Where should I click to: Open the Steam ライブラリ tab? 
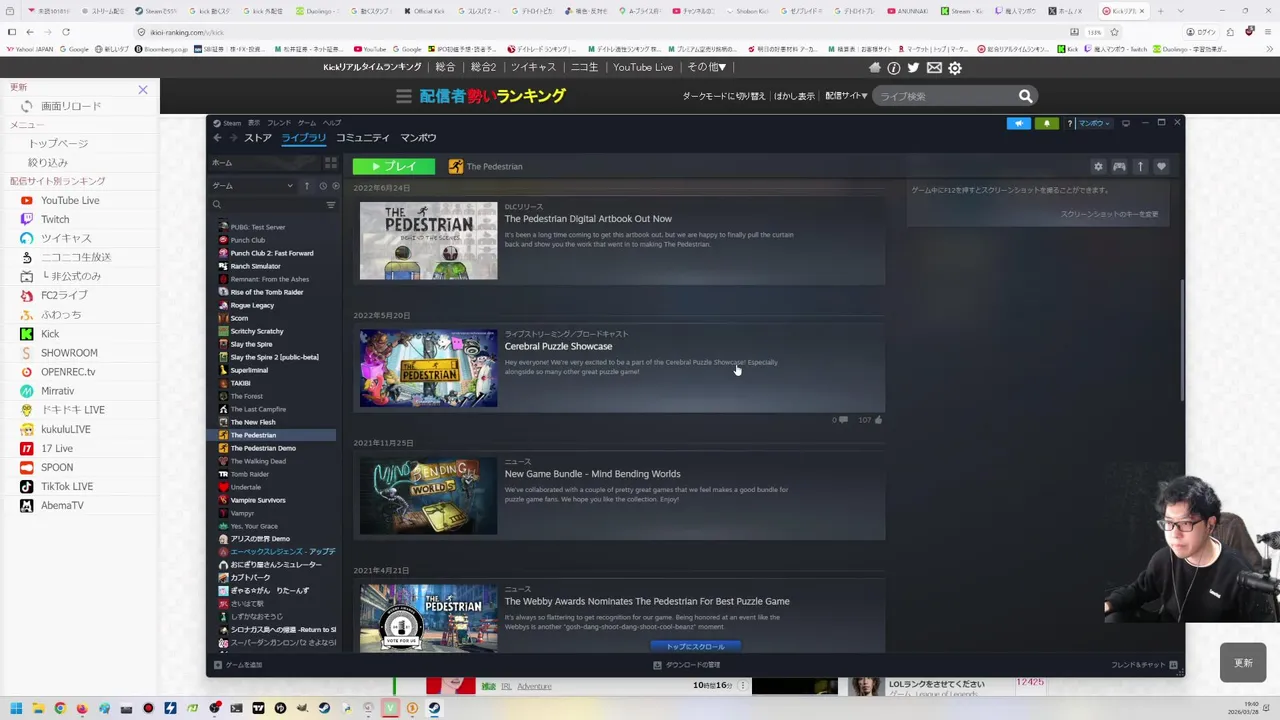click(303, 138)
